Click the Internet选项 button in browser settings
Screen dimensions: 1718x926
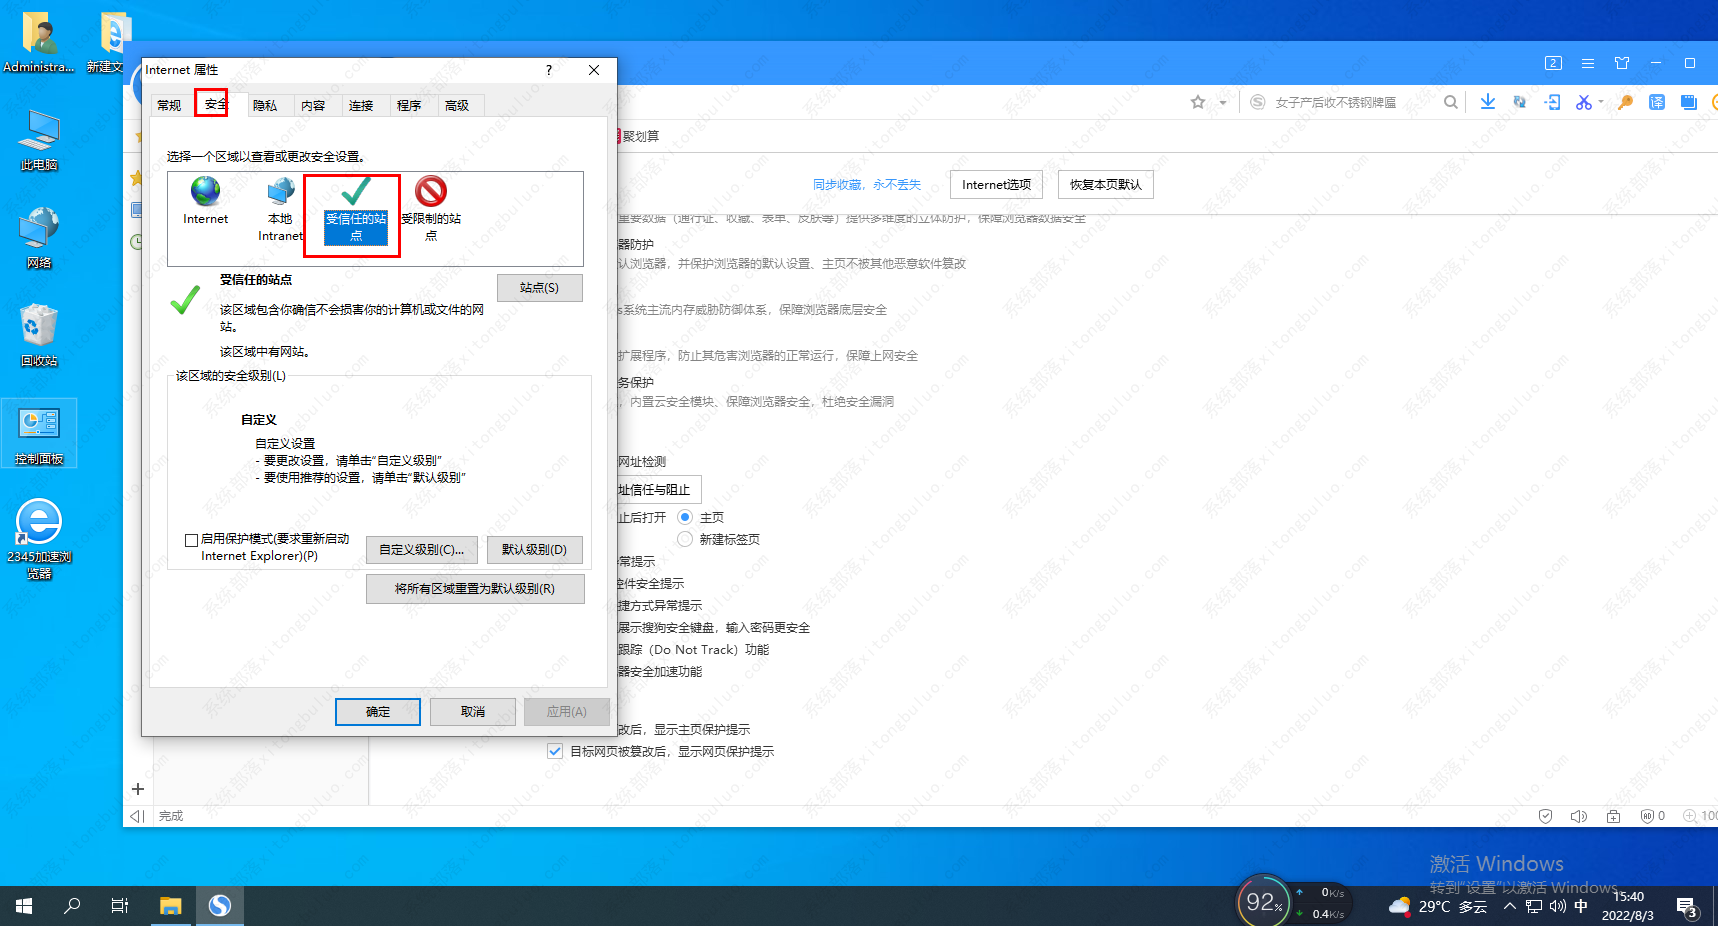pos(996,184)
